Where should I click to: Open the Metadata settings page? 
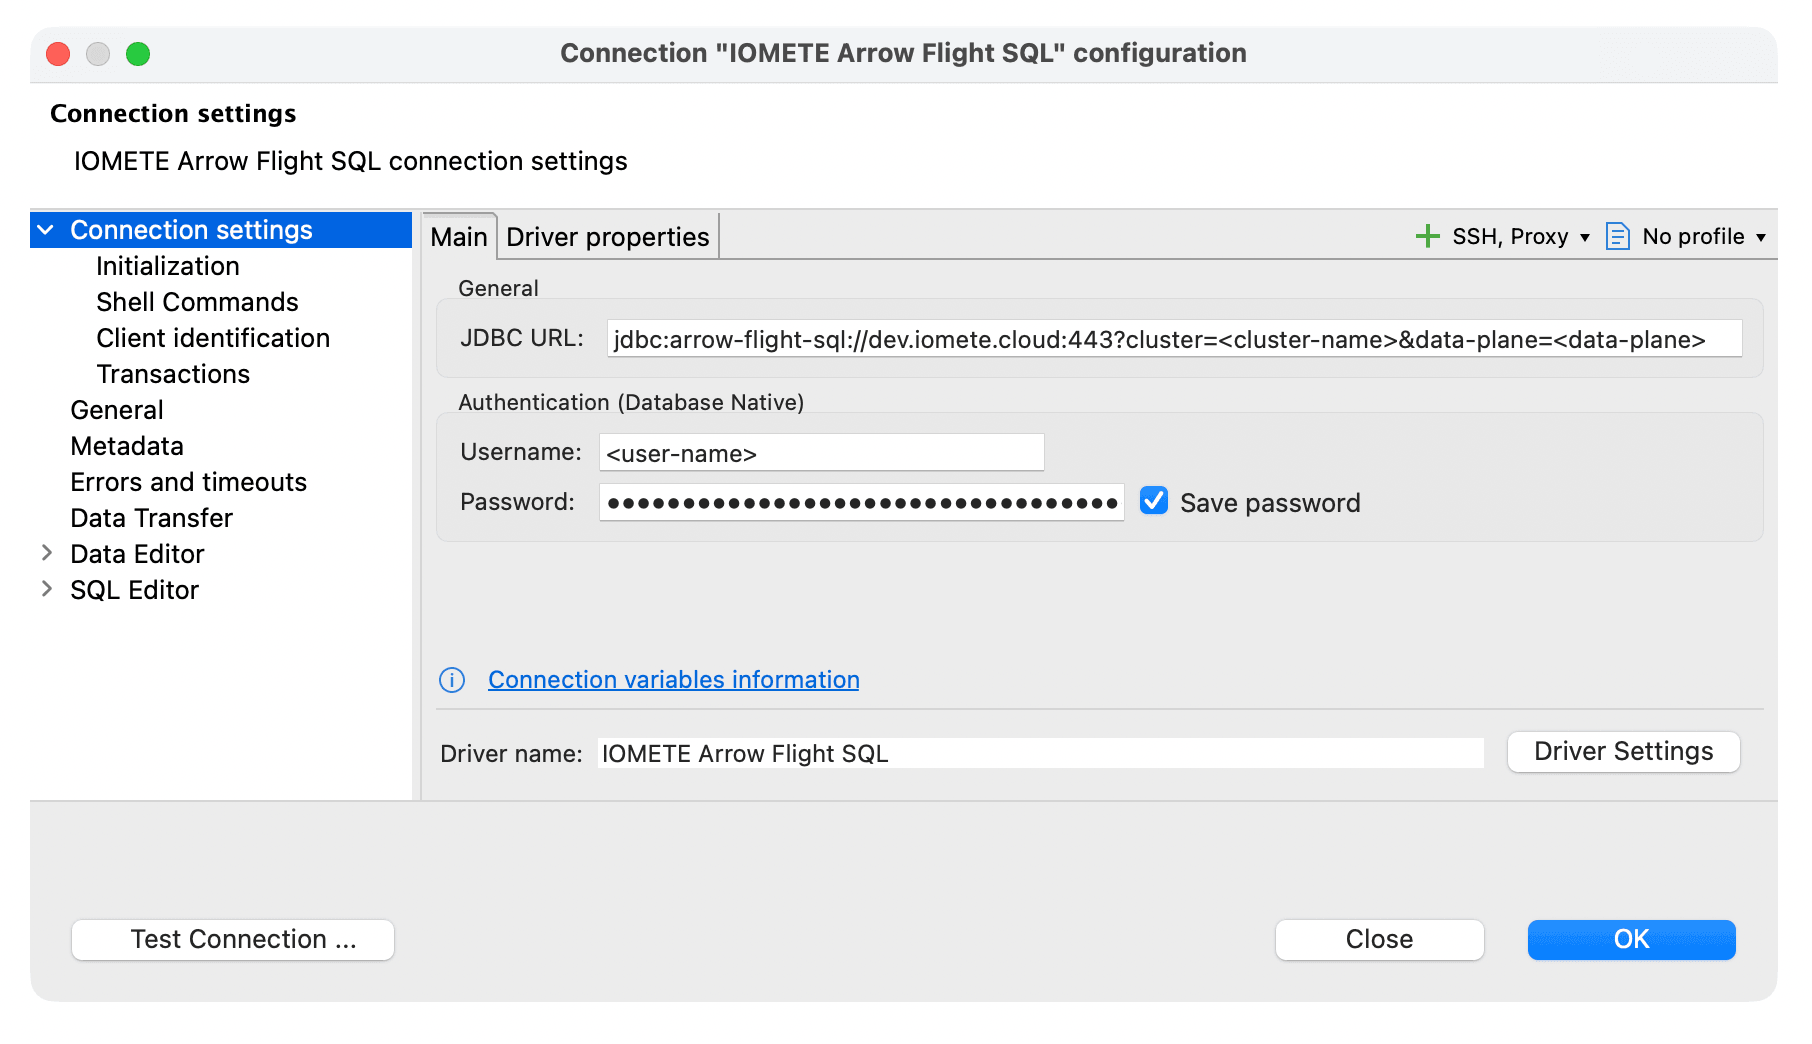(x=127, y=446)
